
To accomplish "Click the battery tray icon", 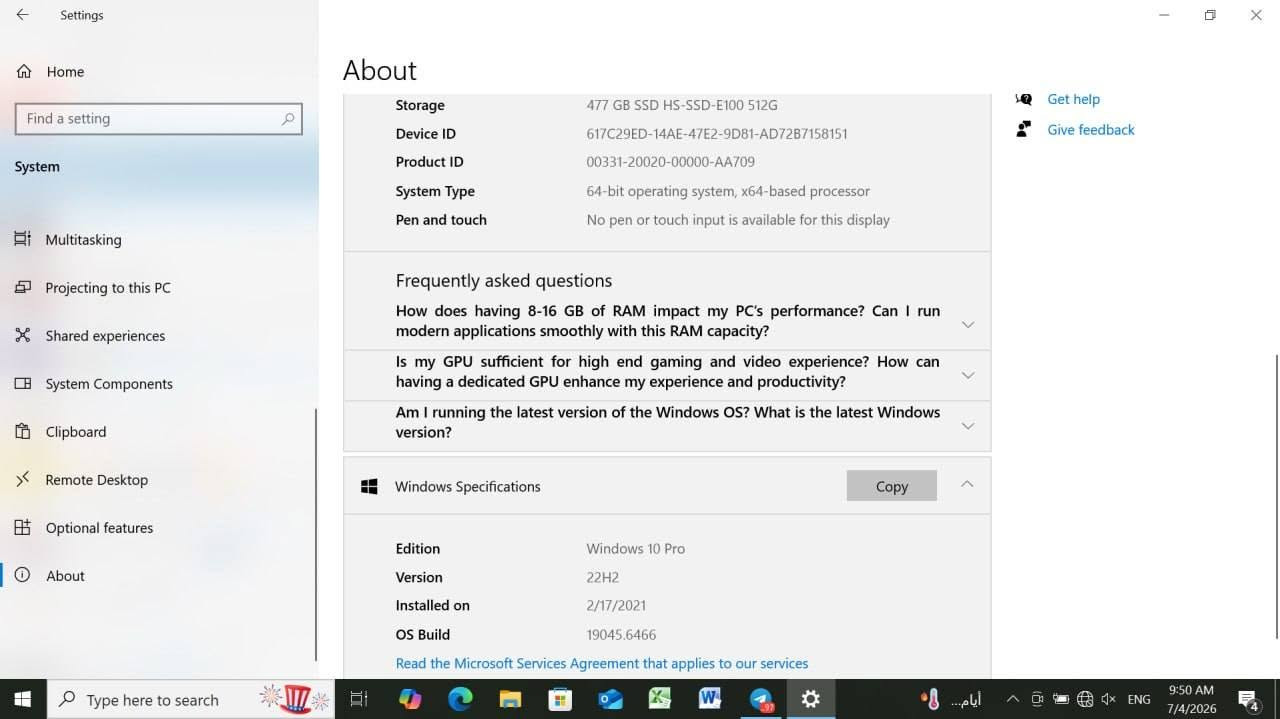I will (x=1061, y=699).
